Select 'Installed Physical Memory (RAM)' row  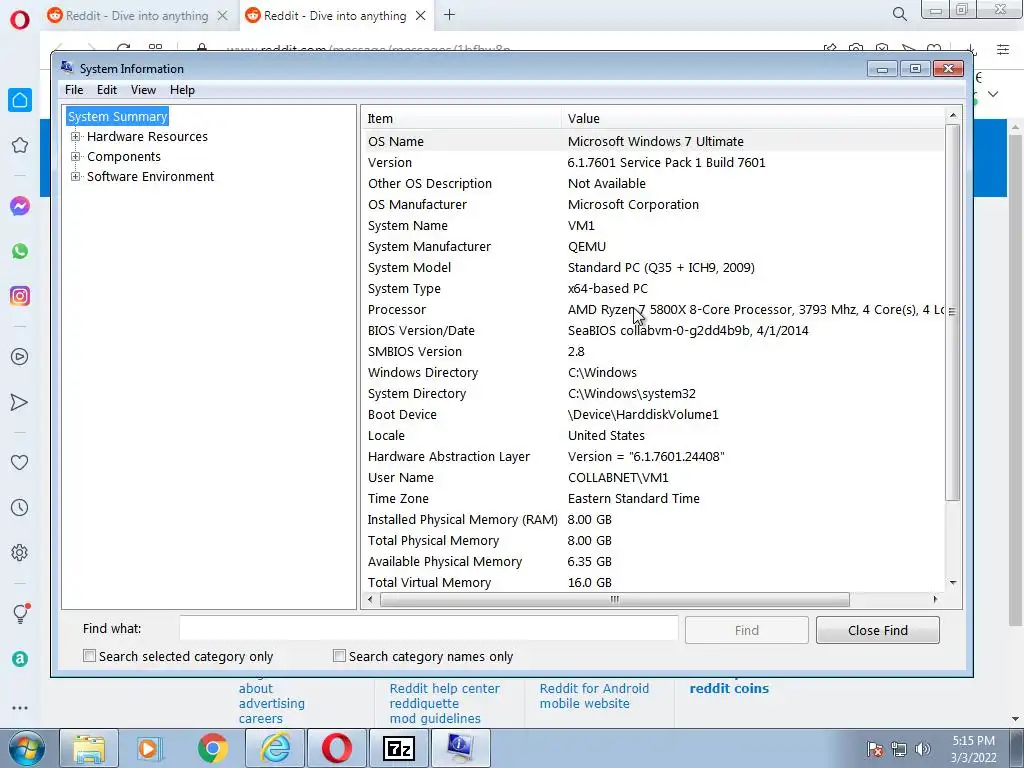click(x=653, y=520)
